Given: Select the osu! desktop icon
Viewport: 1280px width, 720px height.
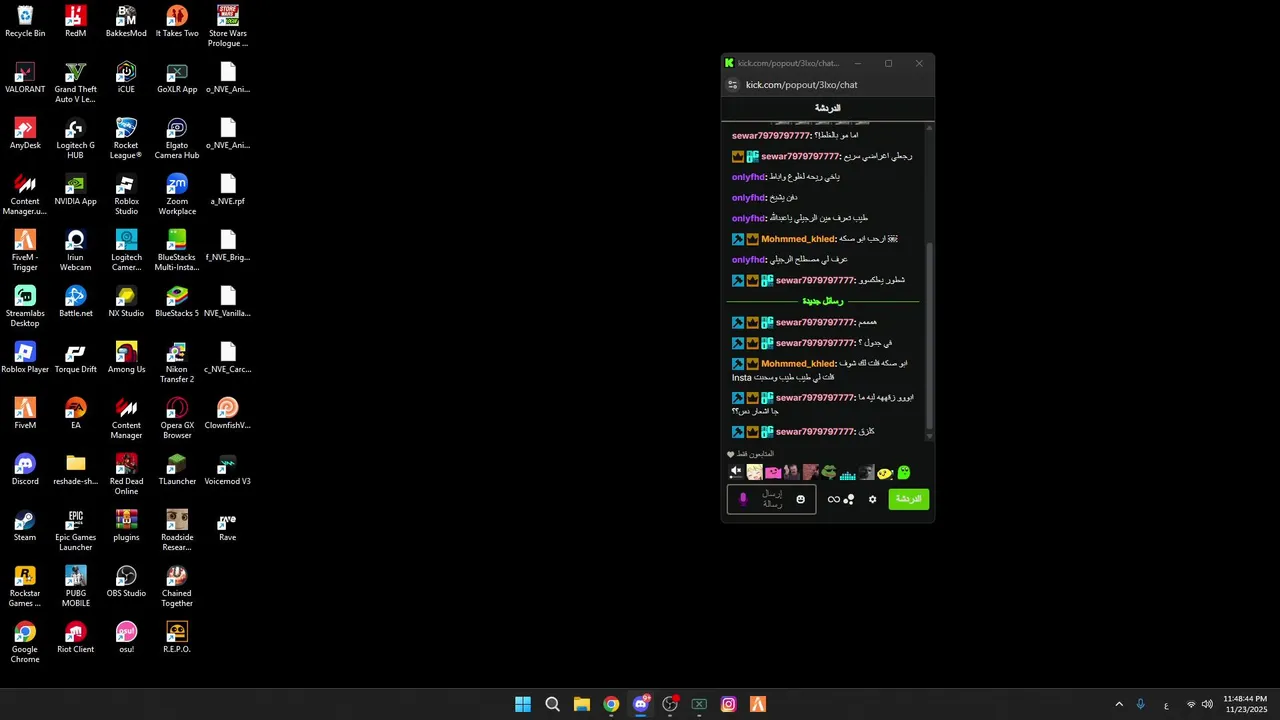Looking at the screenshot, I should click(126, 638).
